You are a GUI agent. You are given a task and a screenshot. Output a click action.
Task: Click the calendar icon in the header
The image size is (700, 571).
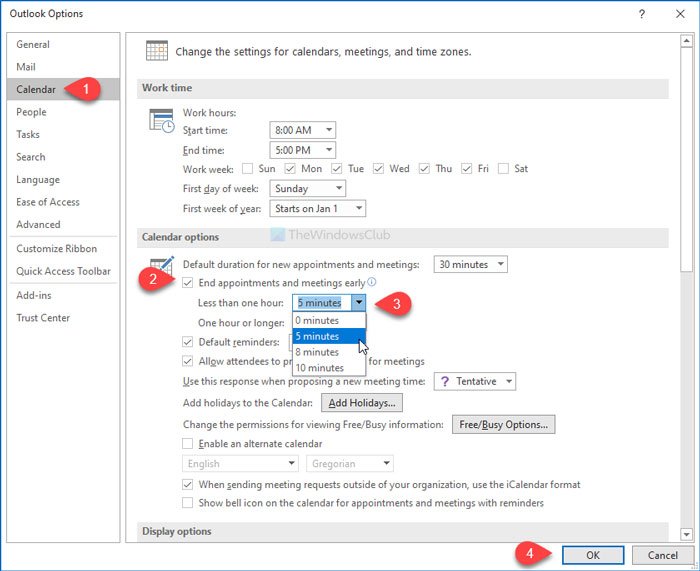(156, 51)
